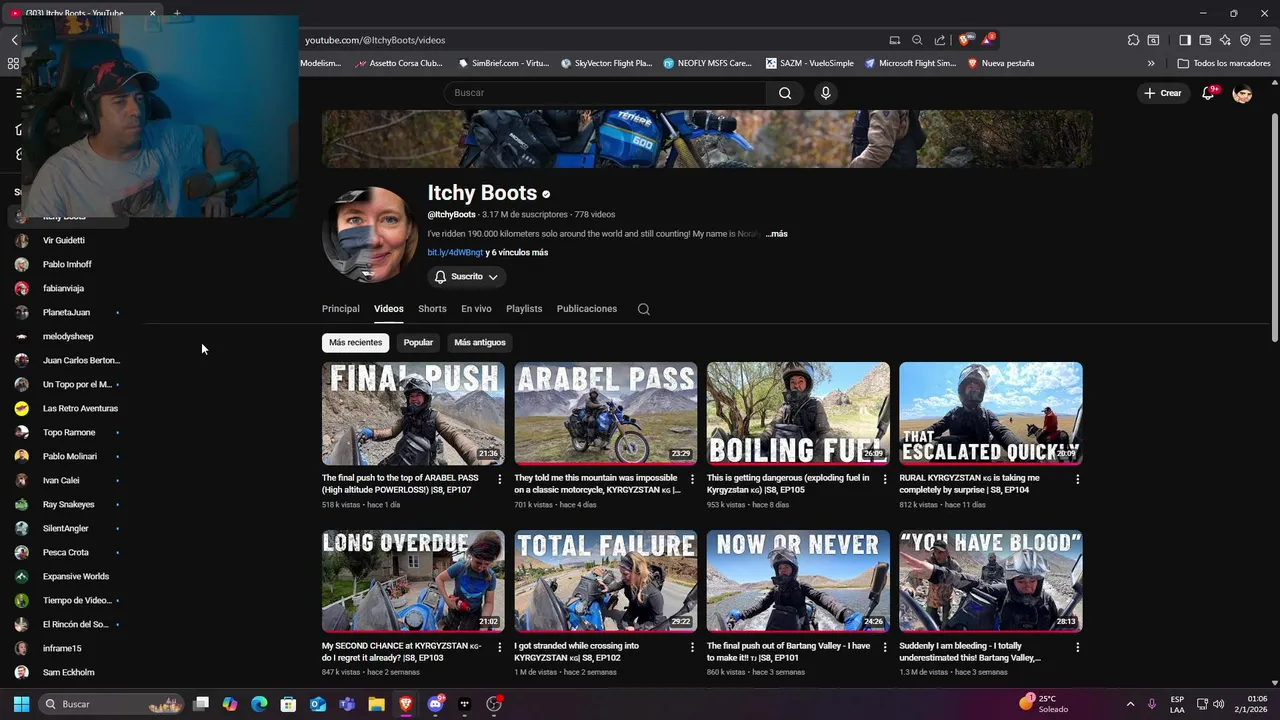Open Brave VPN shield icon
Screen dimensions: 1280x720
click(1245, 40)
